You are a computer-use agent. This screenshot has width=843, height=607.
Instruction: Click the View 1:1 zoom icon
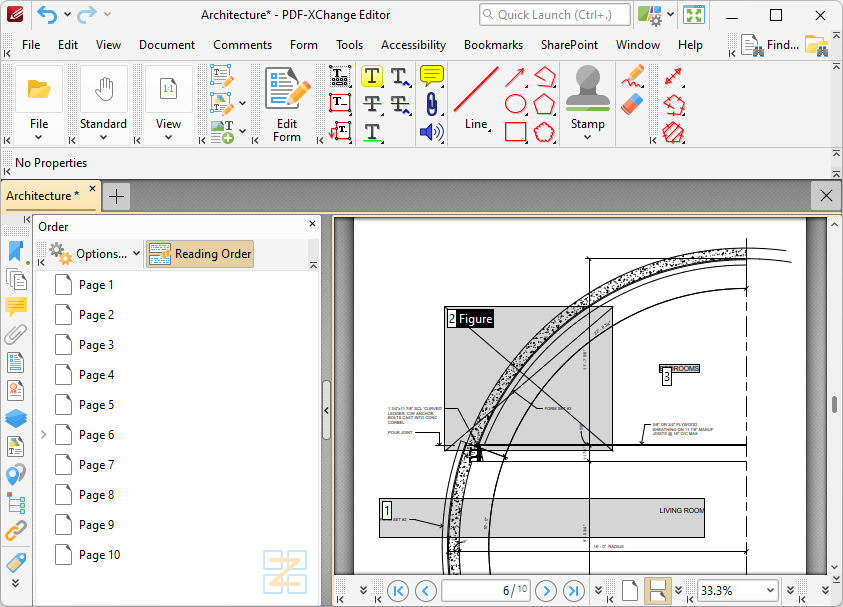coord(168,89)
